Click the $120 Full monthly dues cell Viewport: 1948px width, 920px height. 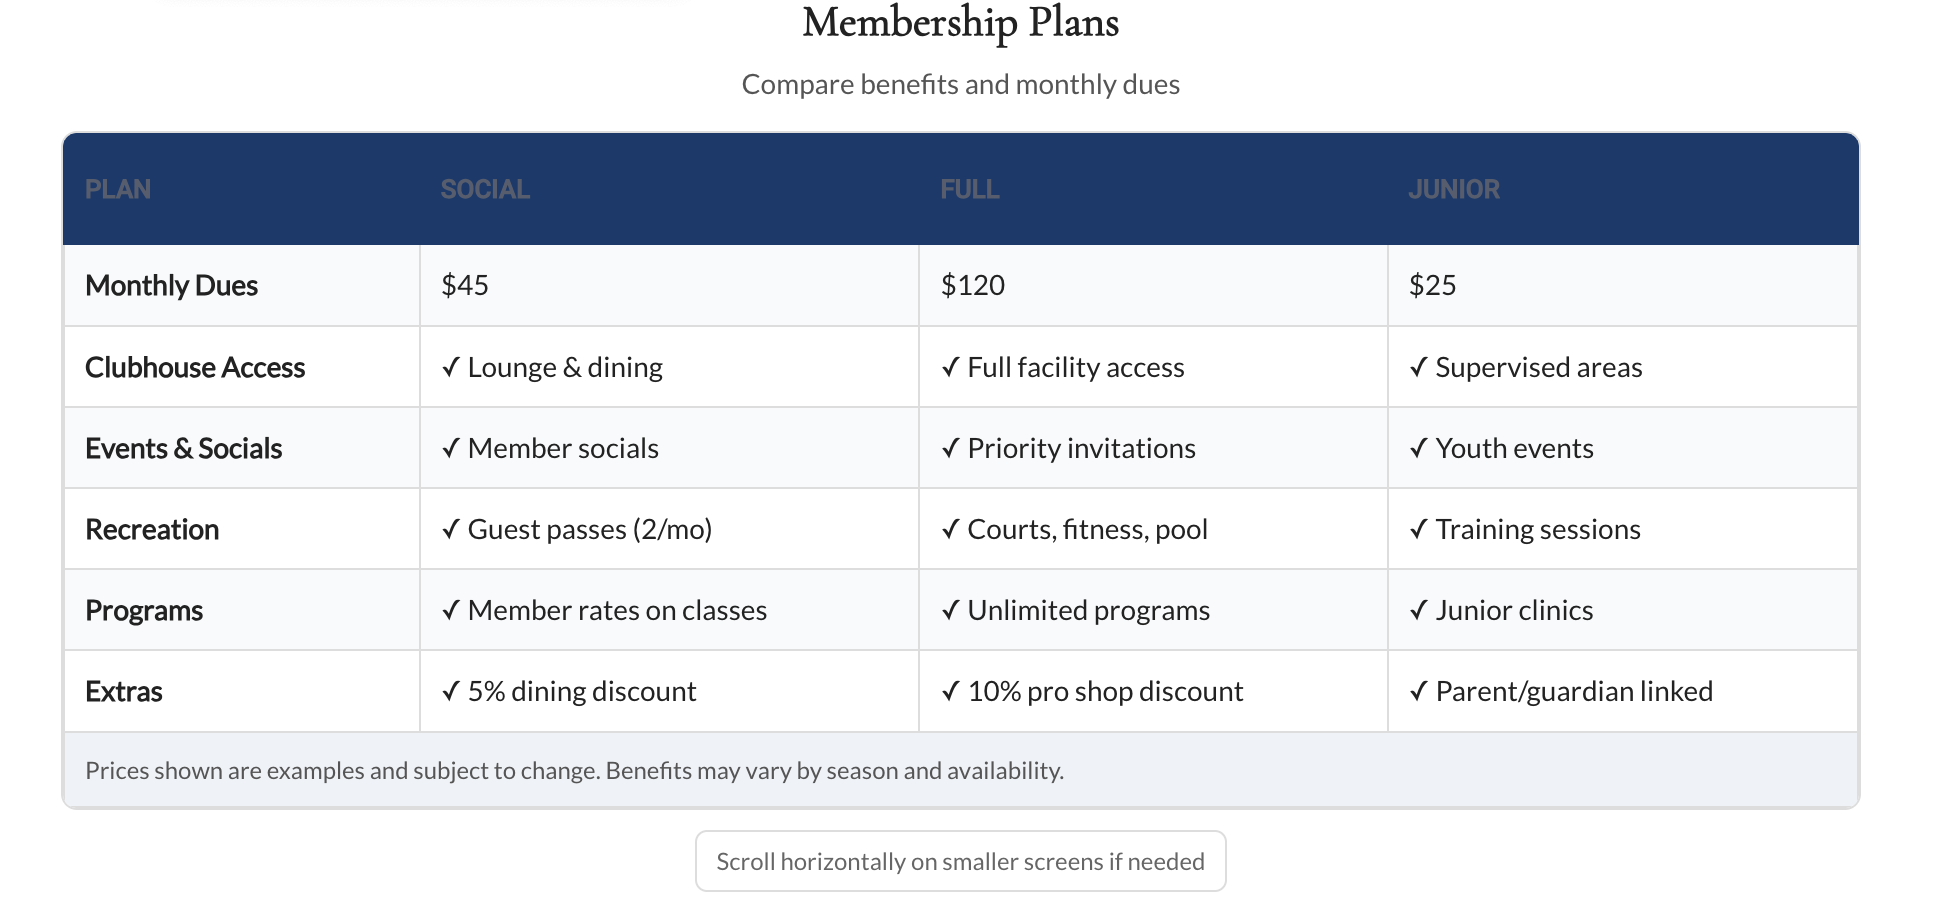(x=973, y=286)
